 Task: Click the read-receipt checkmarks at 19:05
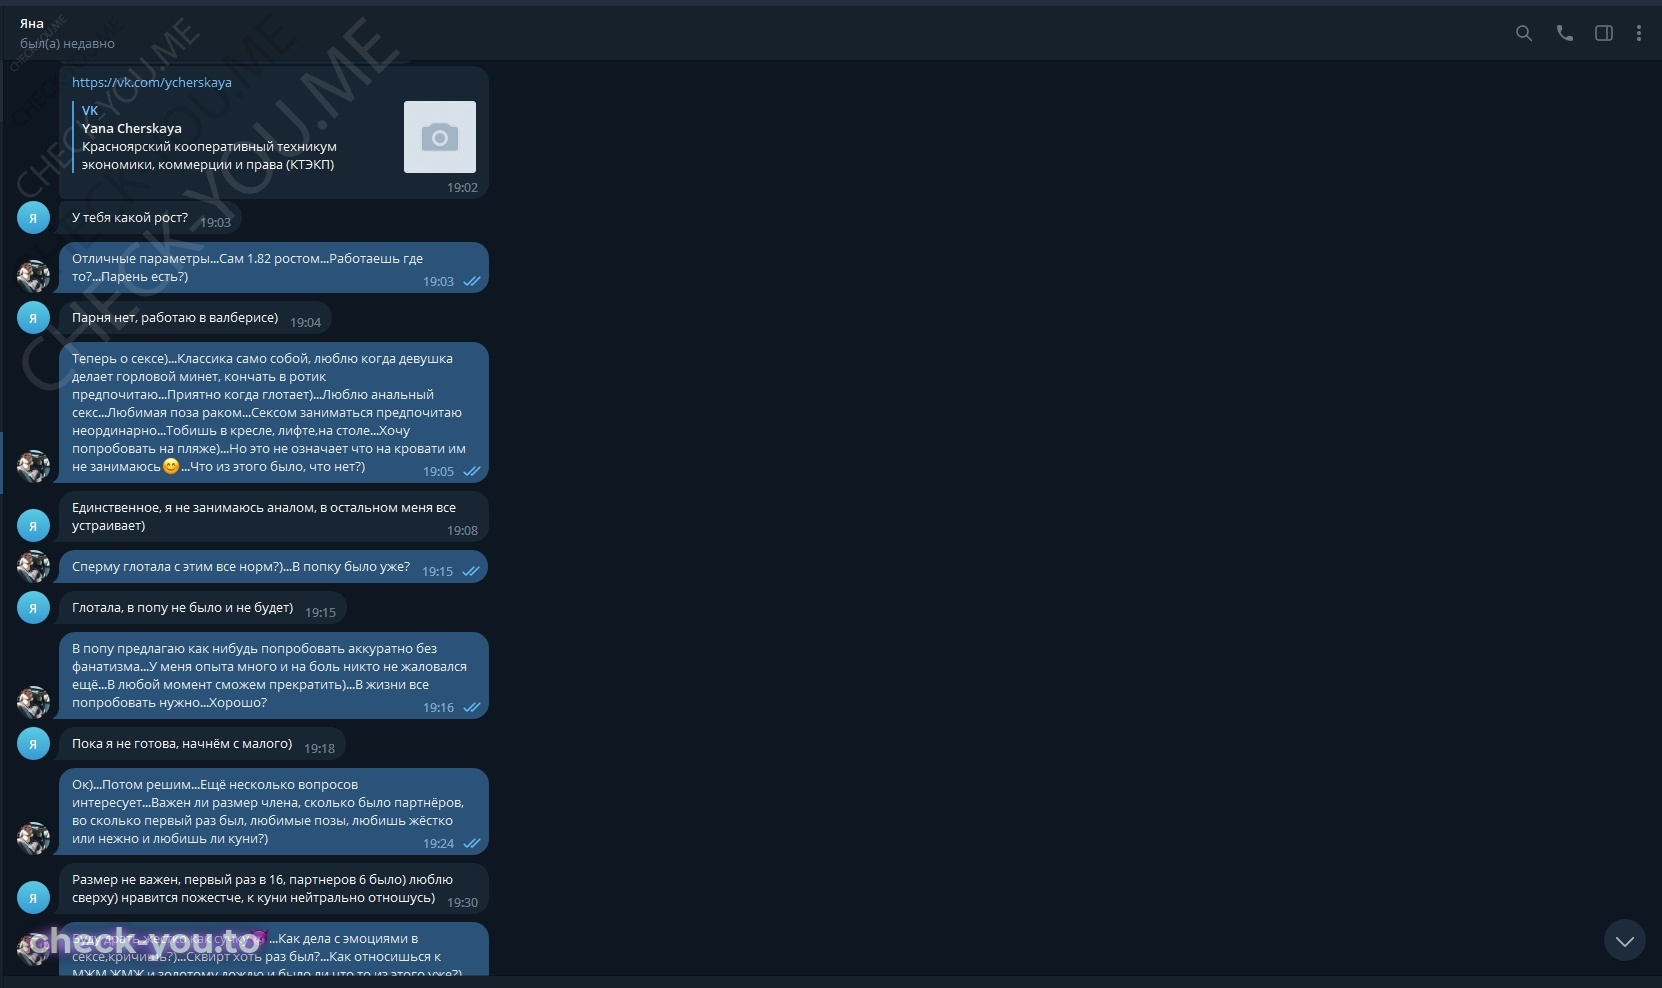click(472, 472)
